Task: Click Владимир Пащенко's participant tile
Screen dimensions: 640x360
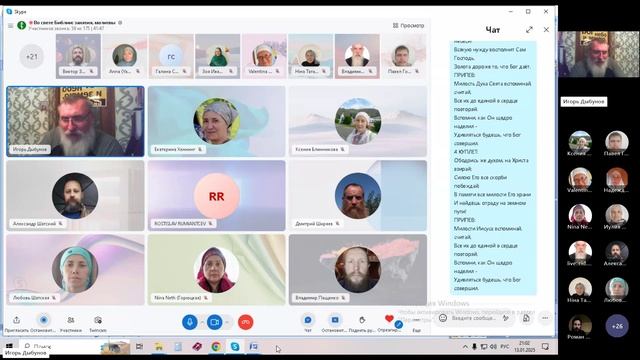Action: [x=358, y=270]
